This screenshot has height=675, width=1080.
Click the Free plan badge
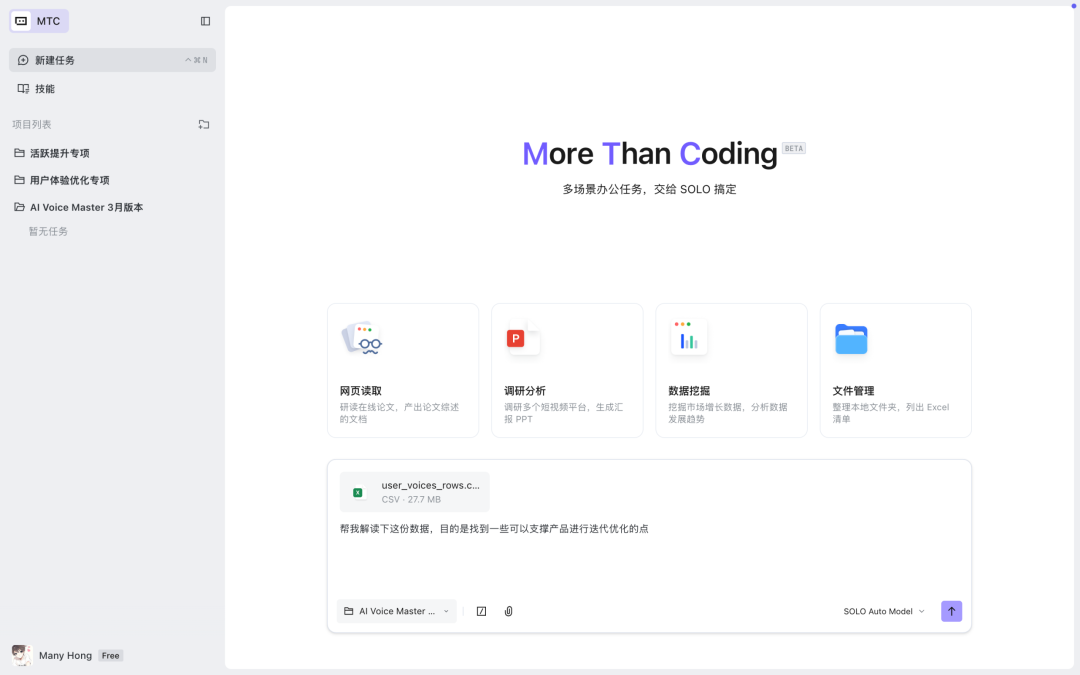(110, 655)
